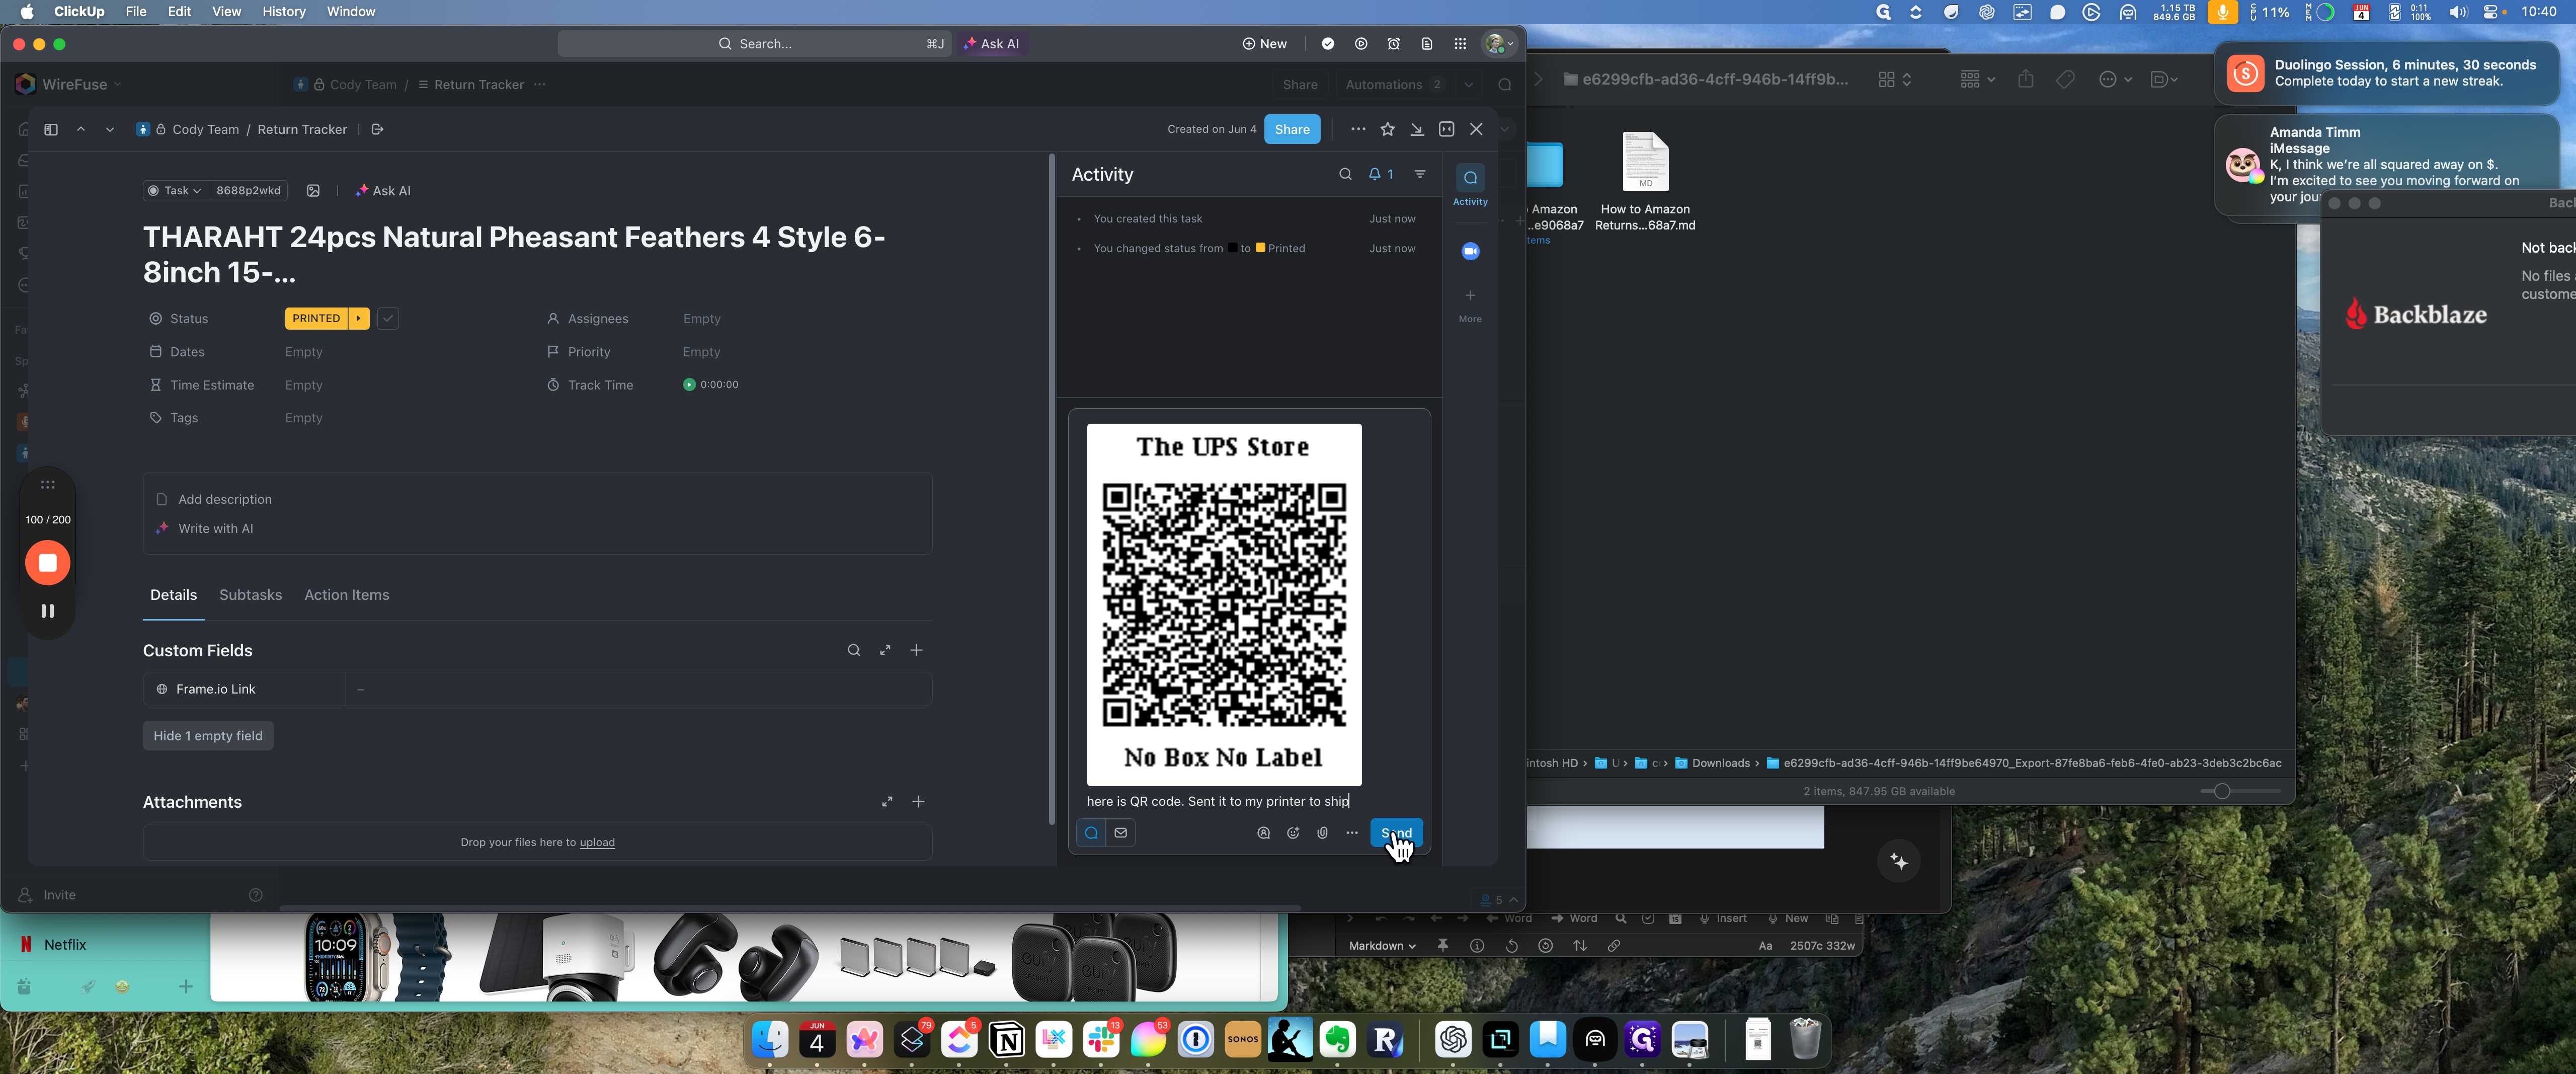Switch task layout with the collapse-view icon

coord(1447,129)
